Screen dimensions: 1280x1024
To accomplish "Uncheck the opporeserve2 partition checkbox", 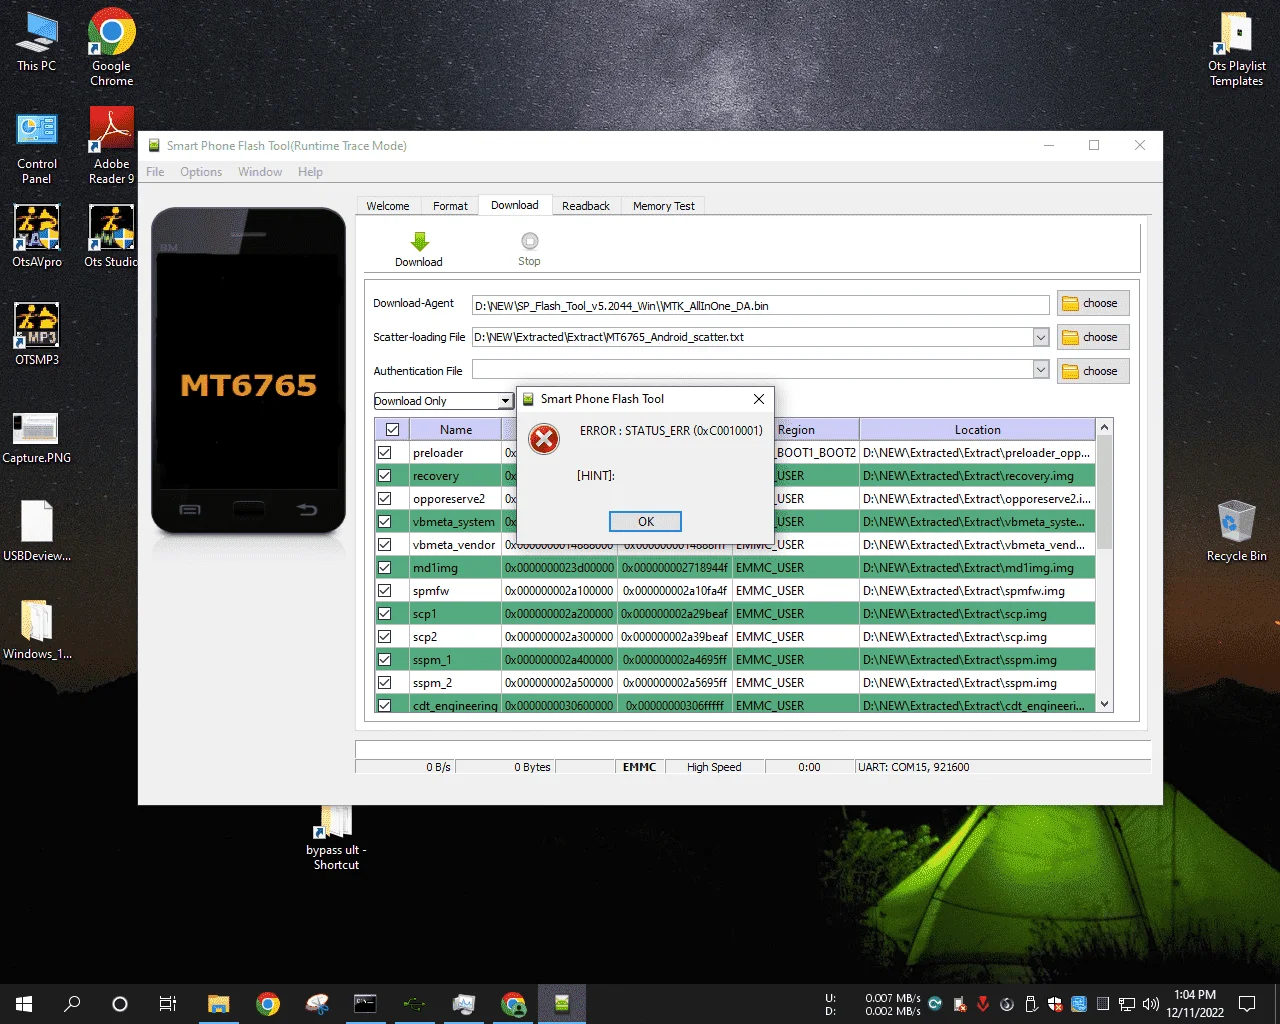I will point(384,499).
